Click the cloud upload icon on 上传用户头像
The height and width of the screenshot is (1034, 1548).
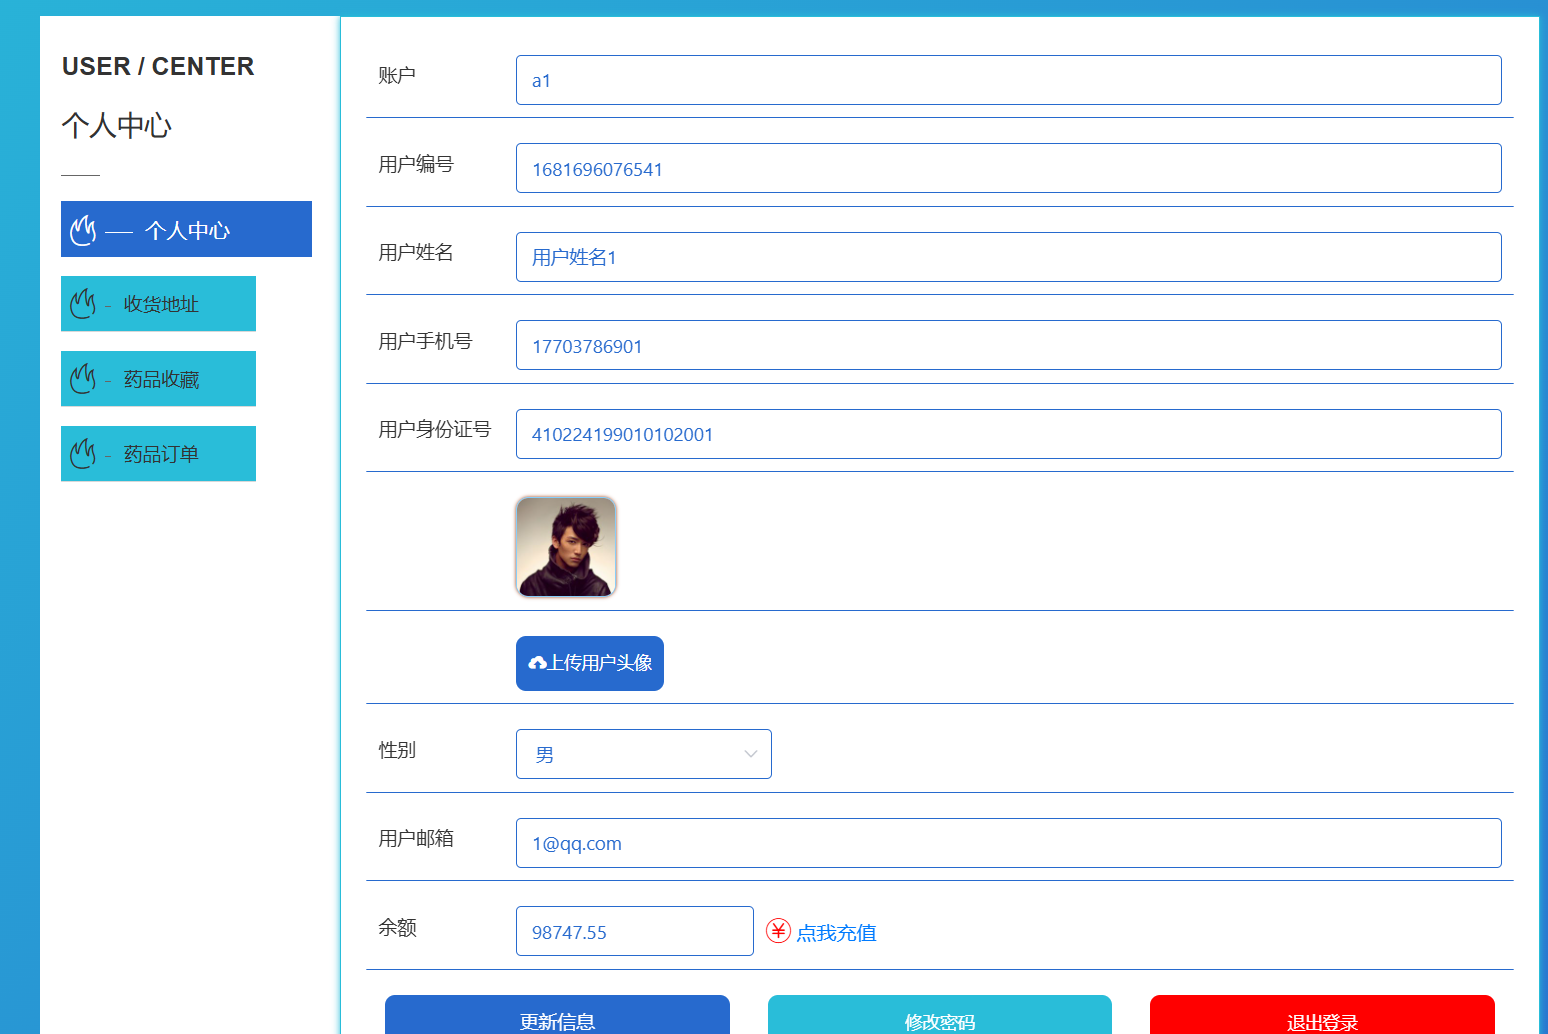point(537,663)
